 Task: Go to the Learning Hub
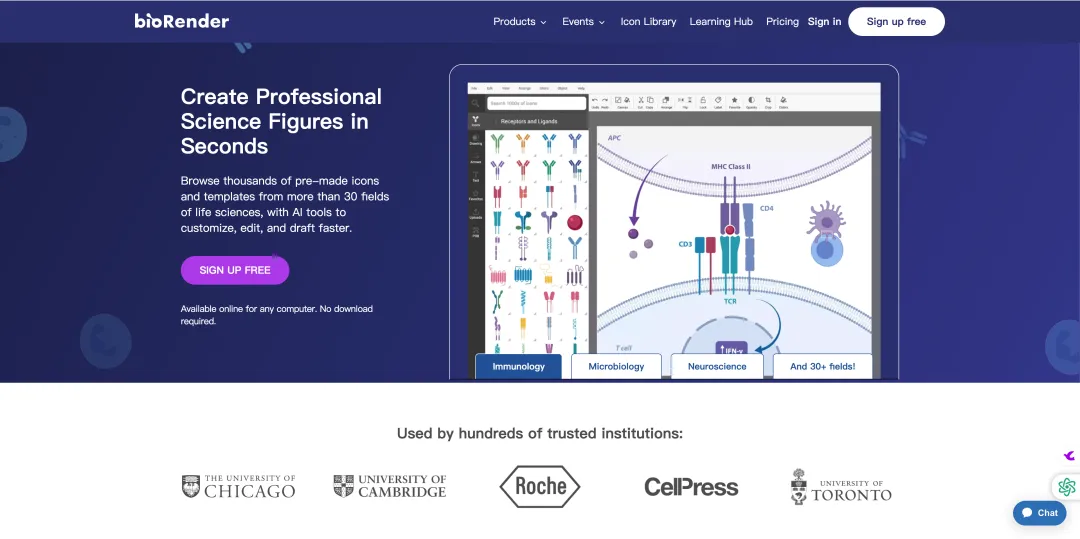coord(721,21)
